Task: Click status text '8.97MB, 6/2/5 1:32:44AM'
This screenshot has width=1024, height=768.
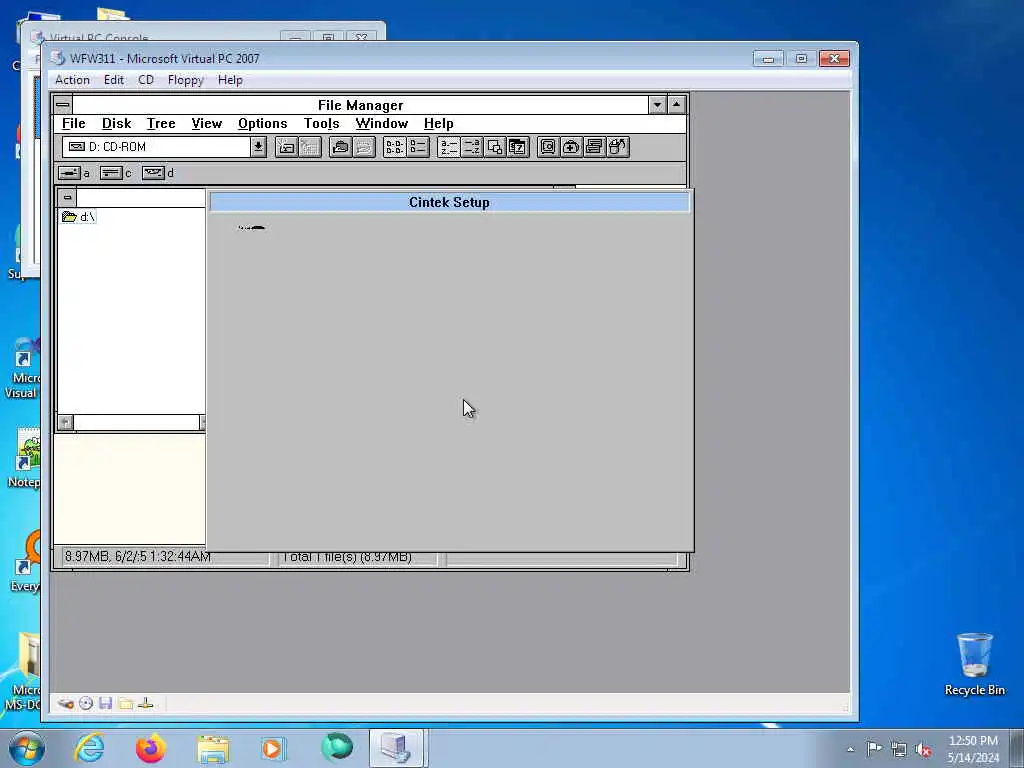Action: 138,557
